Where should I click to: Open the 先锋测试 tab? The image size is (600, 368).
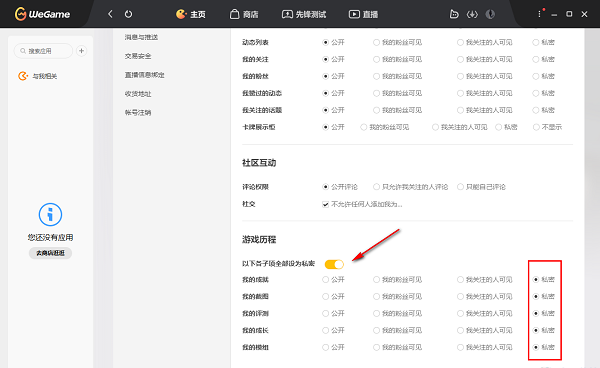click(x=304, y=14)
